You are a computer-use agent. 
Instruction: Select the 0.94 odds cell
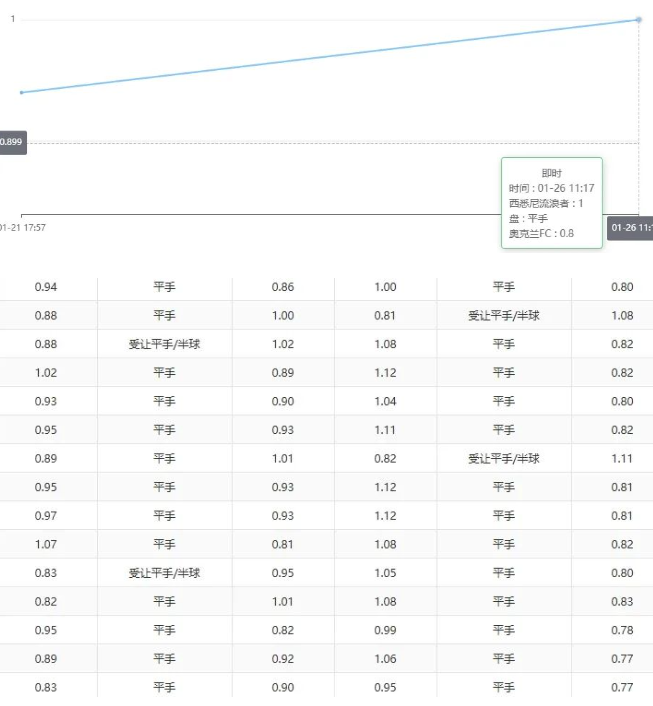pyautogui.click(x=46, y=287)
